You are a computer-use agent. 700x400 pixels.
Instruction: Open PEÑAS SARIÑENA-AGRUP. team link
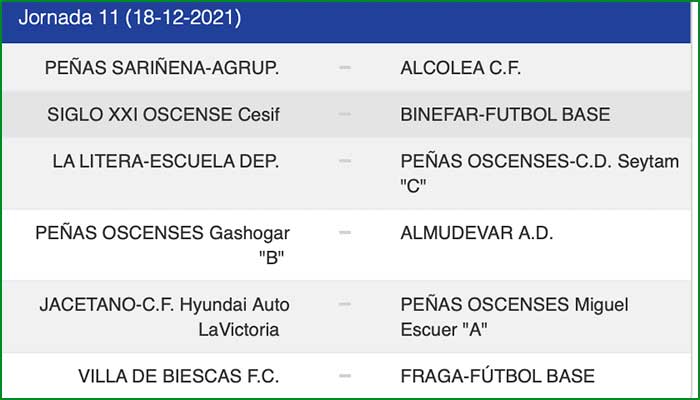click(162, 67)
